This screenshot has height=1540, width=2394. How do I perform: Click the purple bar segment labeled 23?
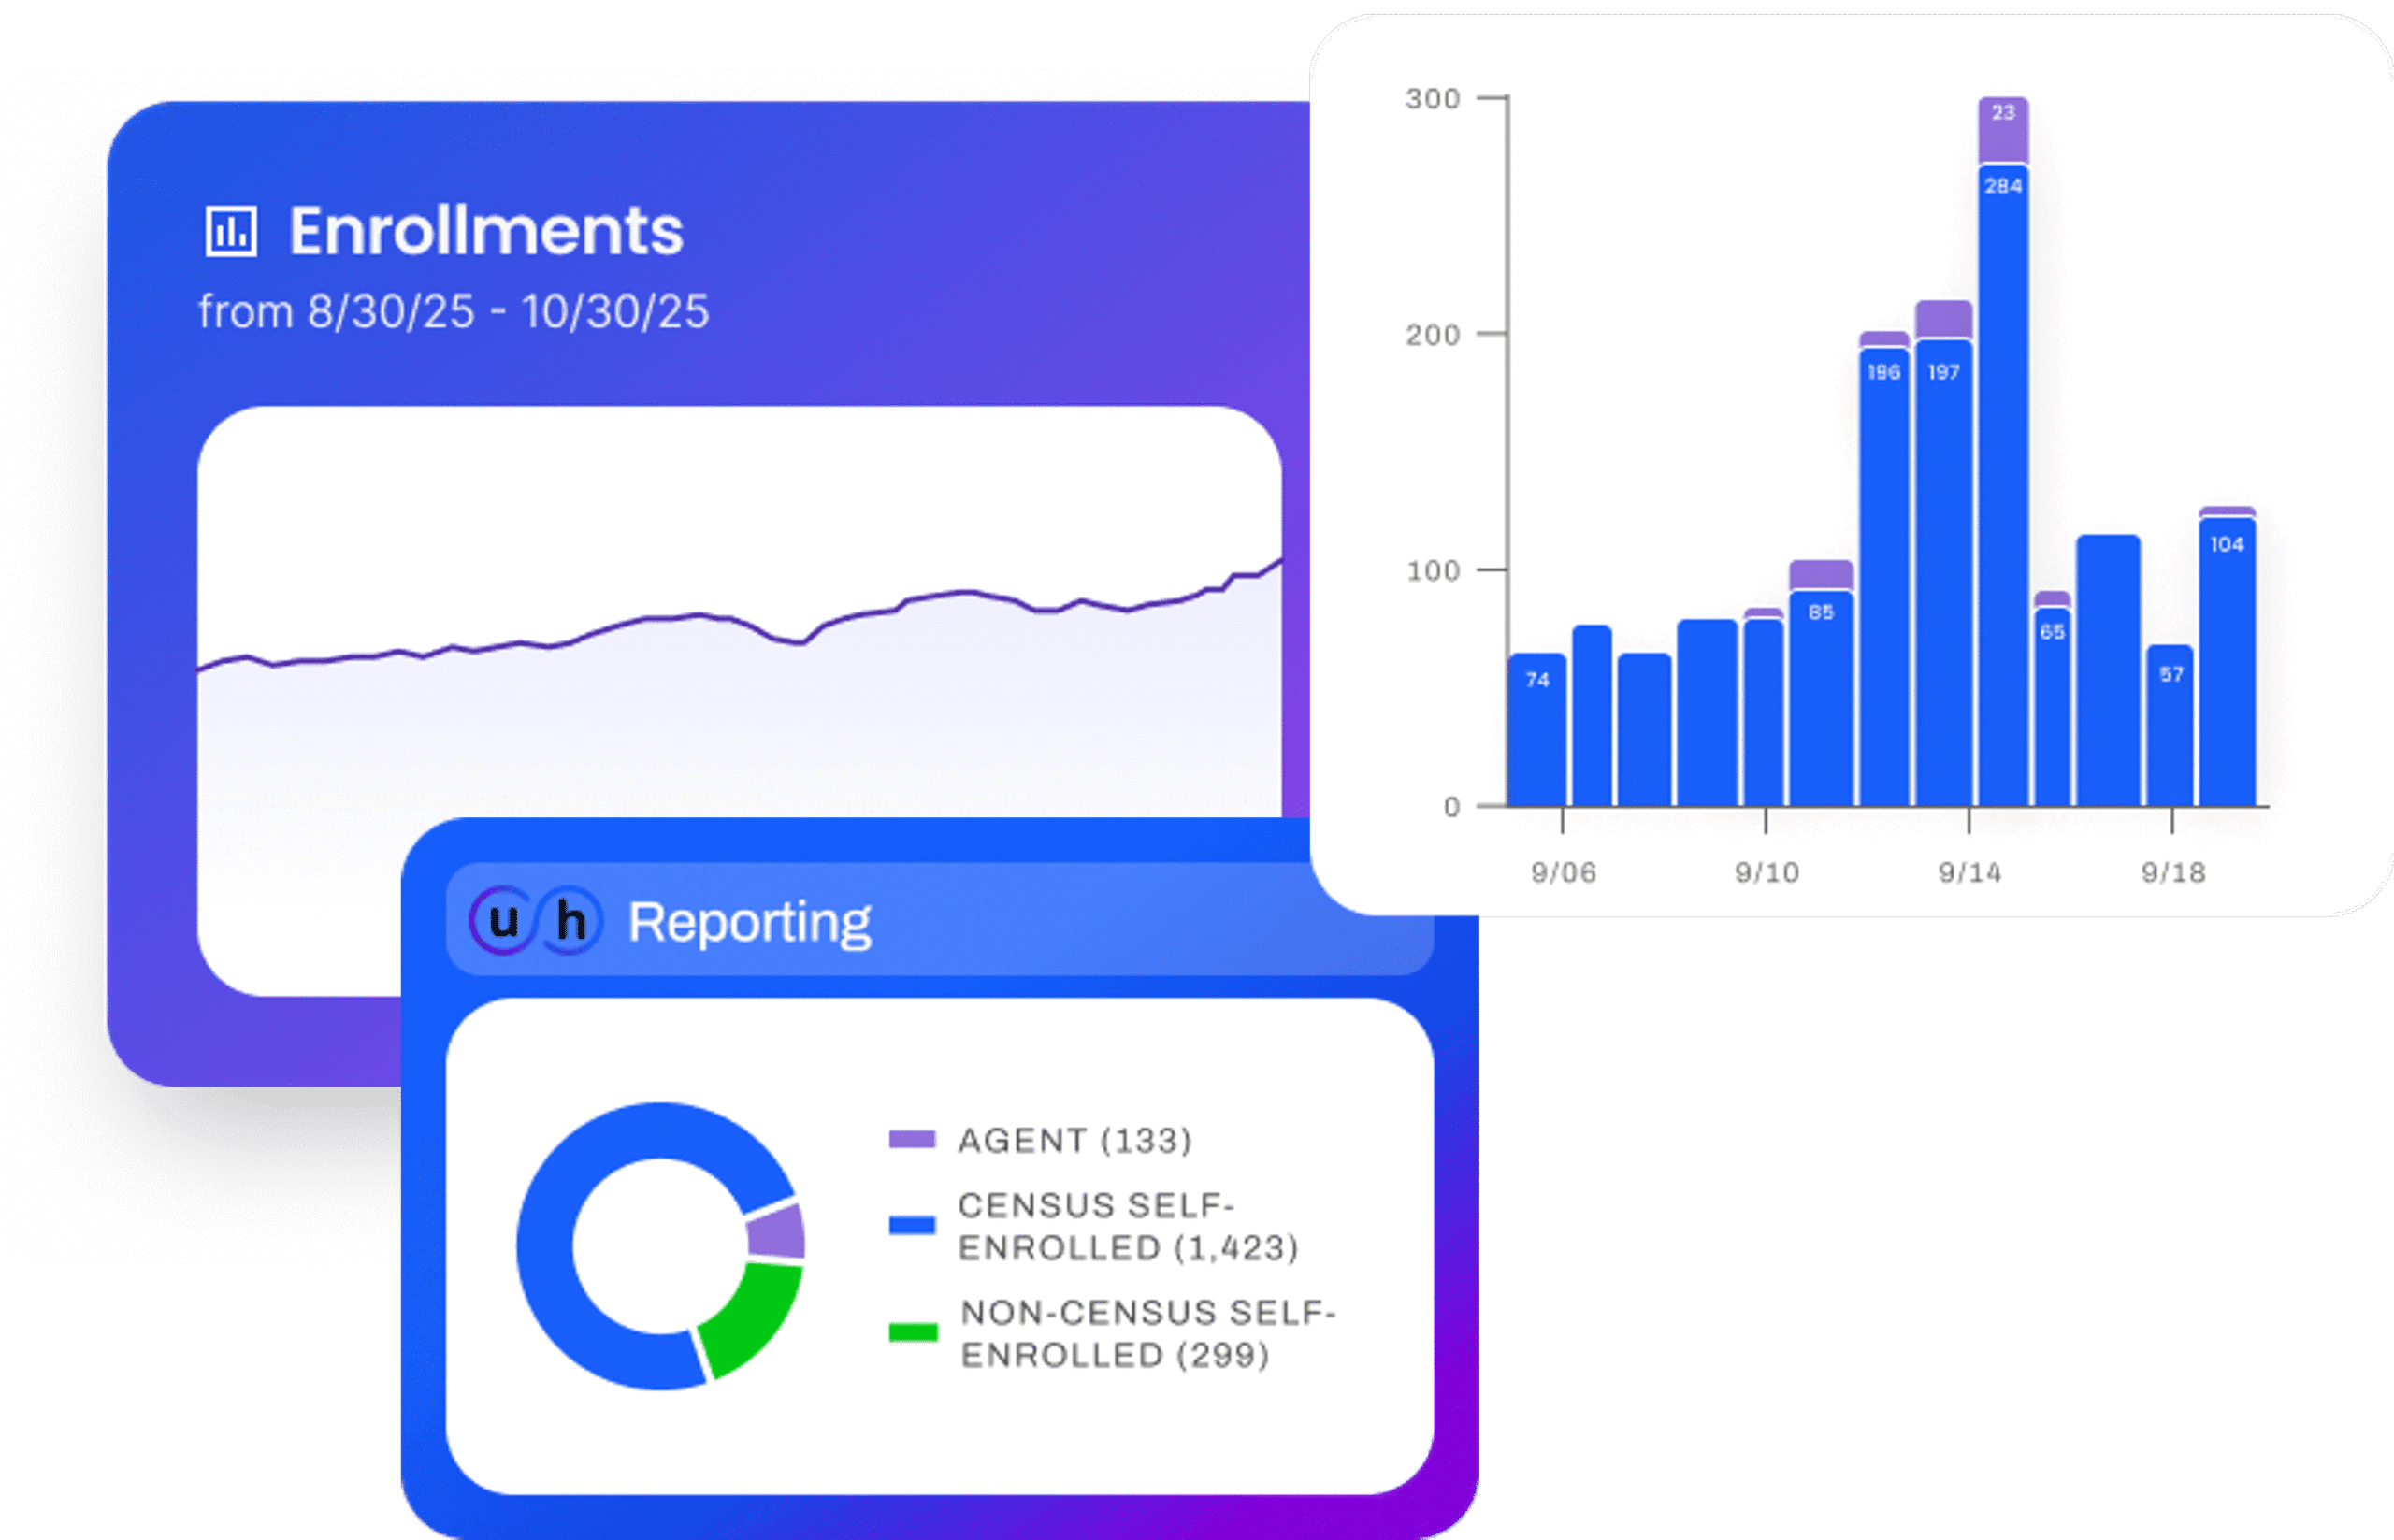pos(2003,129)
